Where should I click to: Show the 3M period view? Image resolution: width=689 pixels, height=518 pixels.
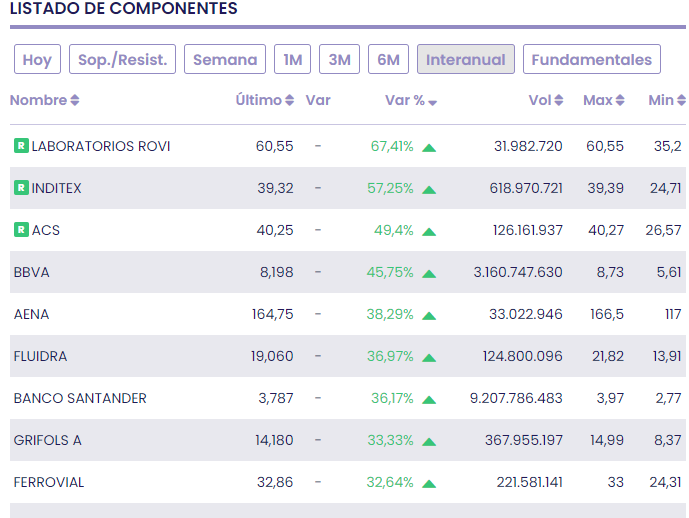coord(340,59)
